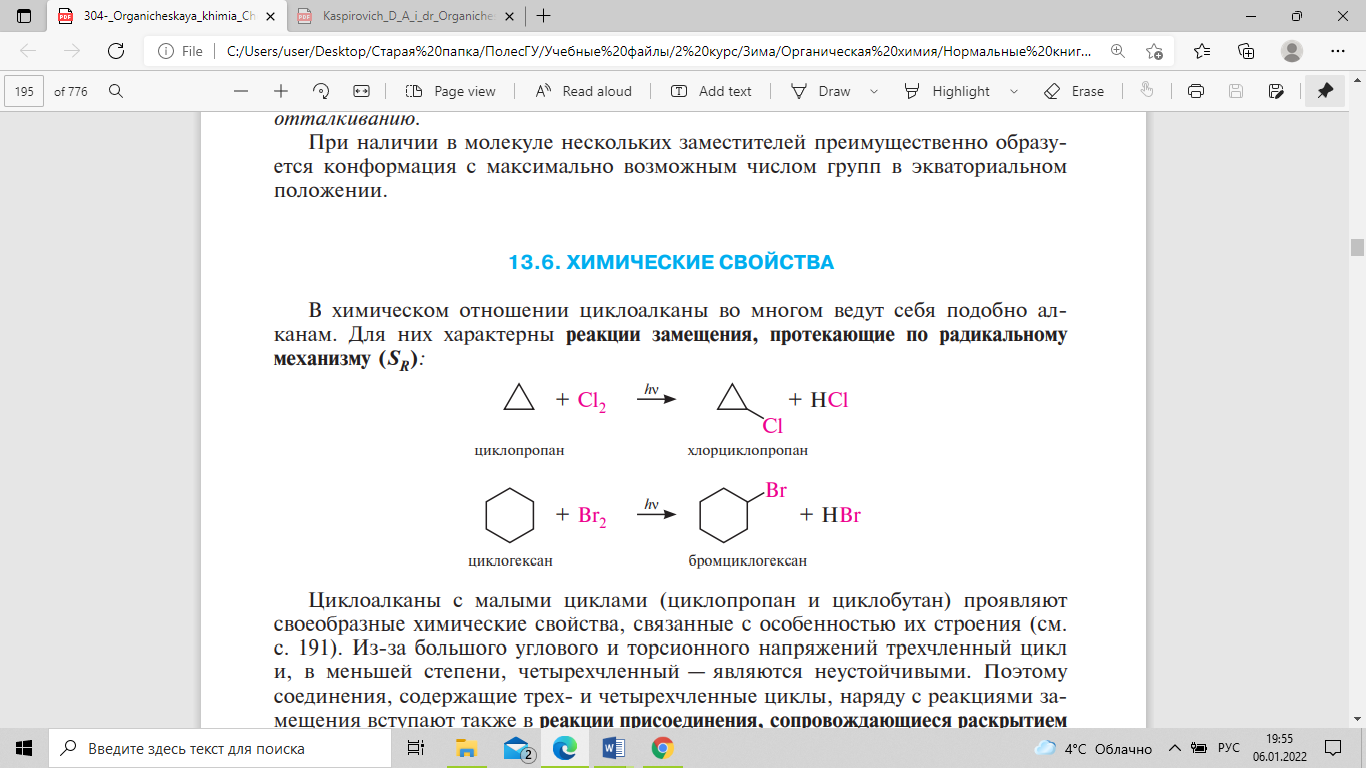Open the notification center icon
The width and height of the screenshot is (1366, 768).
coord(1333,748)
